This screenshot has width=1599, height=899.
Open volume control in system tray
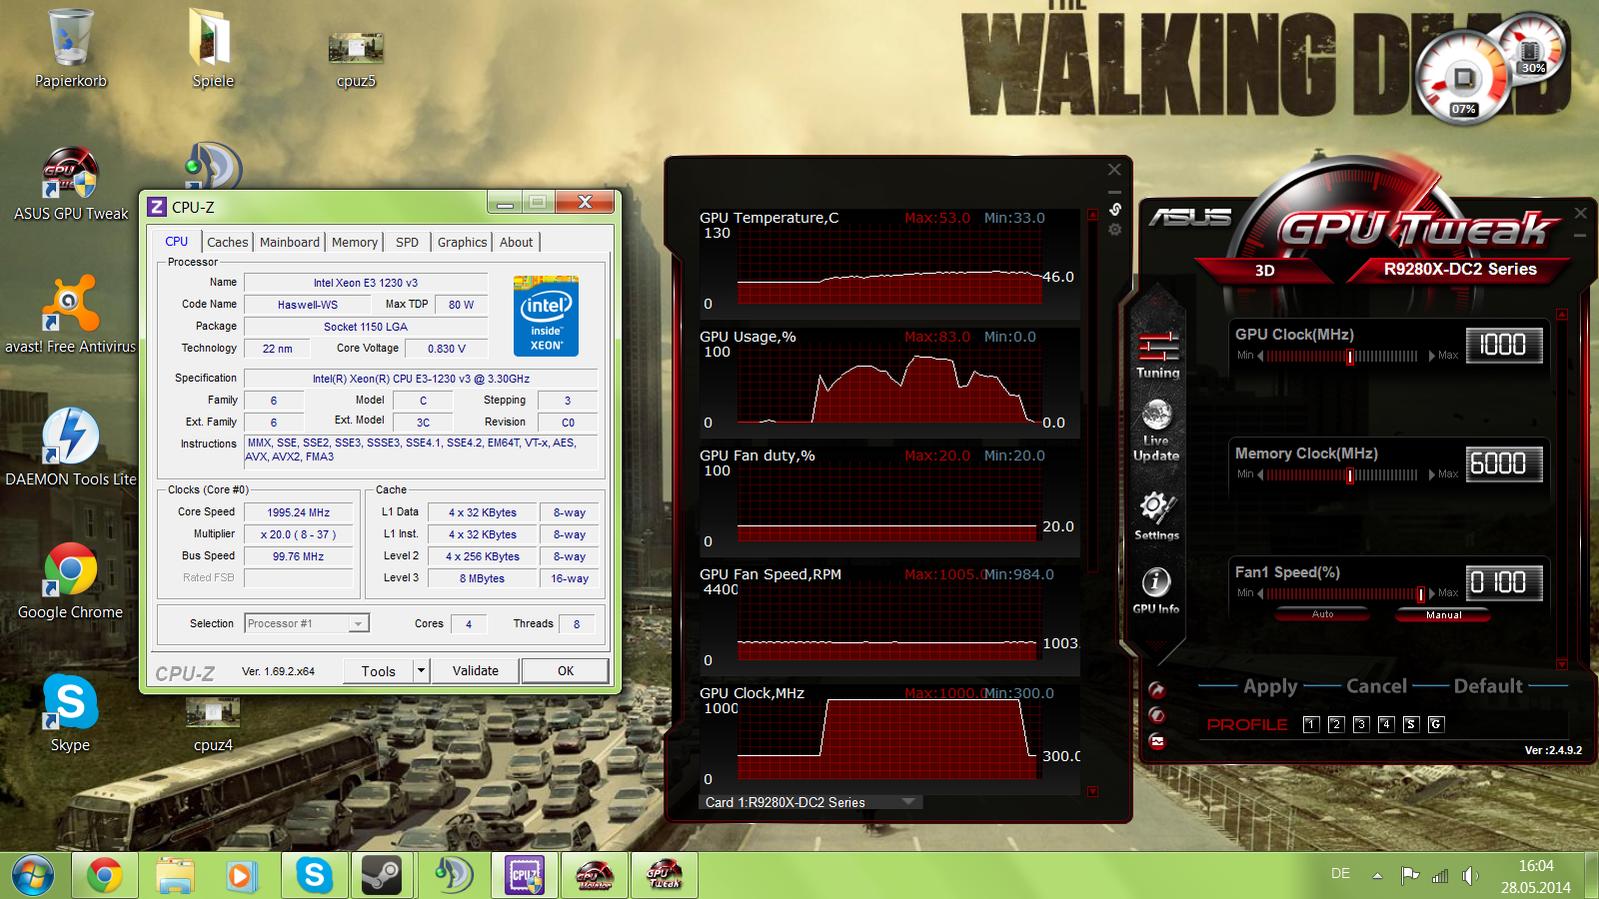[x=1469, y=876]
